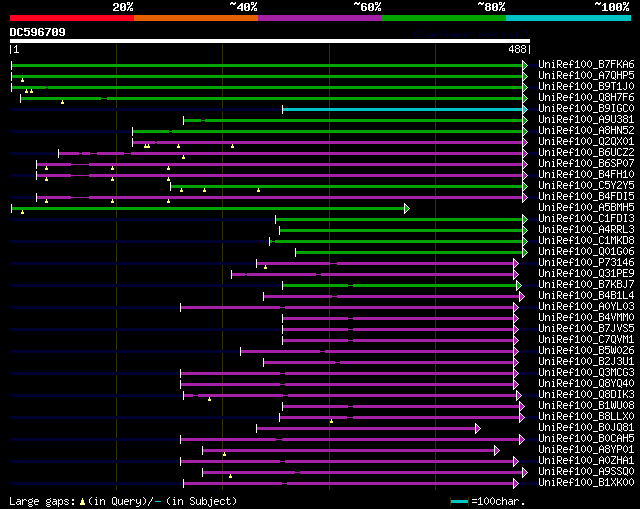640x509 pixels.
Task: Select the UniRef100_B5W026 label
Action: click(x=586, y=351)
